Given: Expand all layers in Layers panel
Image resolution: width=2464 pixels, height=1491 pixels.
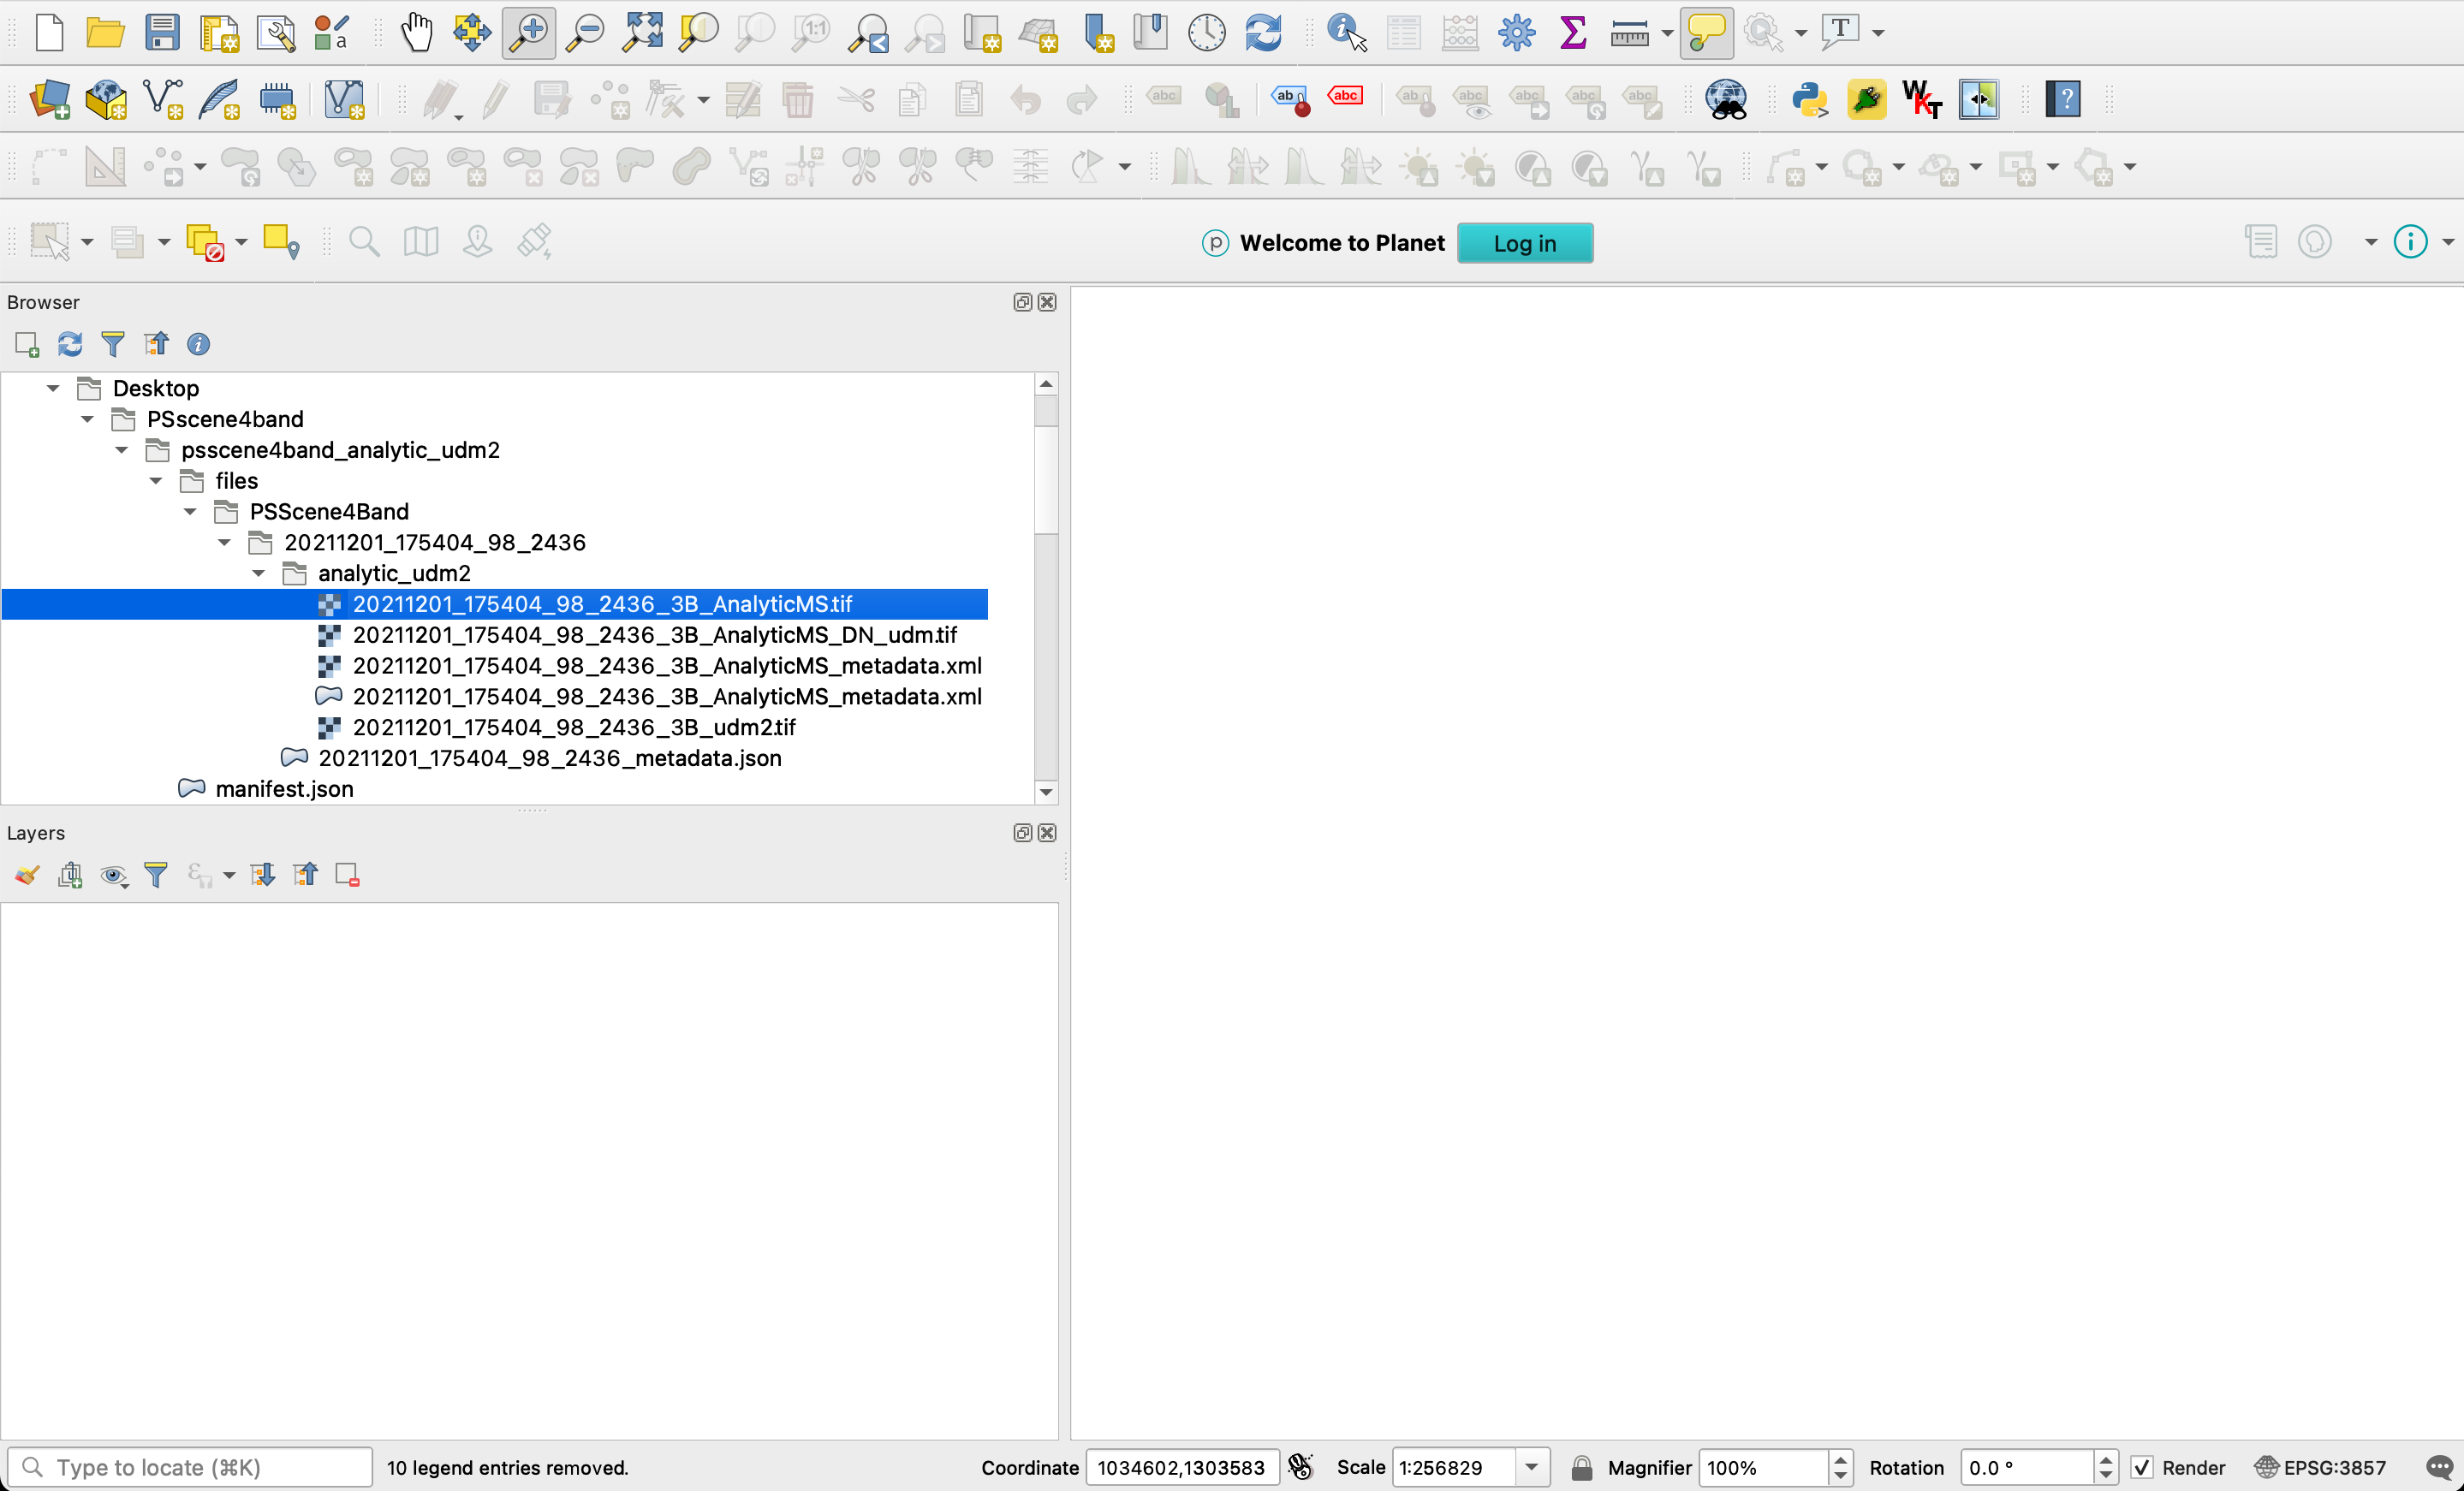Looking at the screenshot, I should pyautogui.click(x=263, y=875).
